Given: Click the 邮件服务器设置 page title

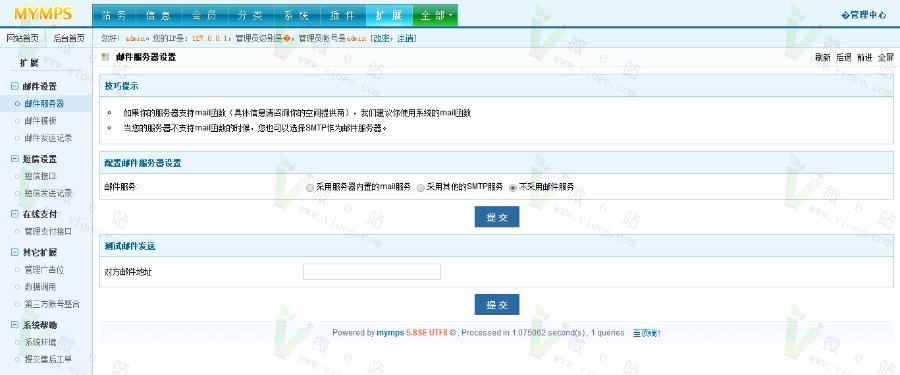Looking at the screenshot, I should (146, 57).
